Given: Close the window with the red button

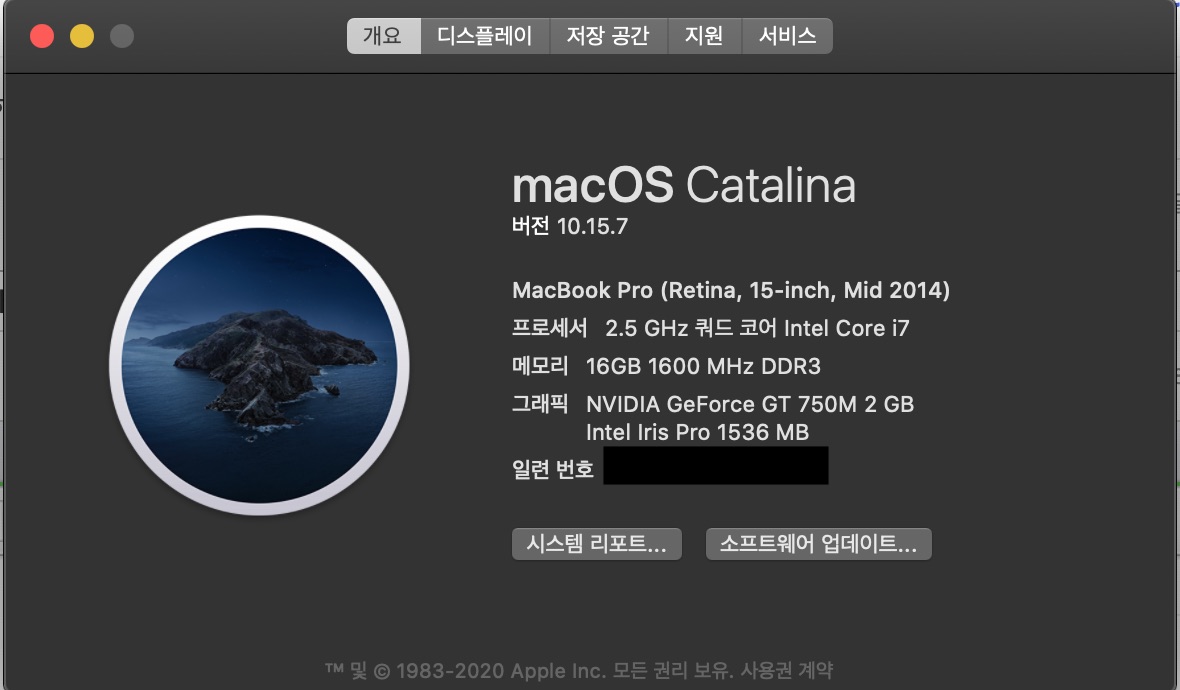Looking at the screenshot, I should 42,36.
